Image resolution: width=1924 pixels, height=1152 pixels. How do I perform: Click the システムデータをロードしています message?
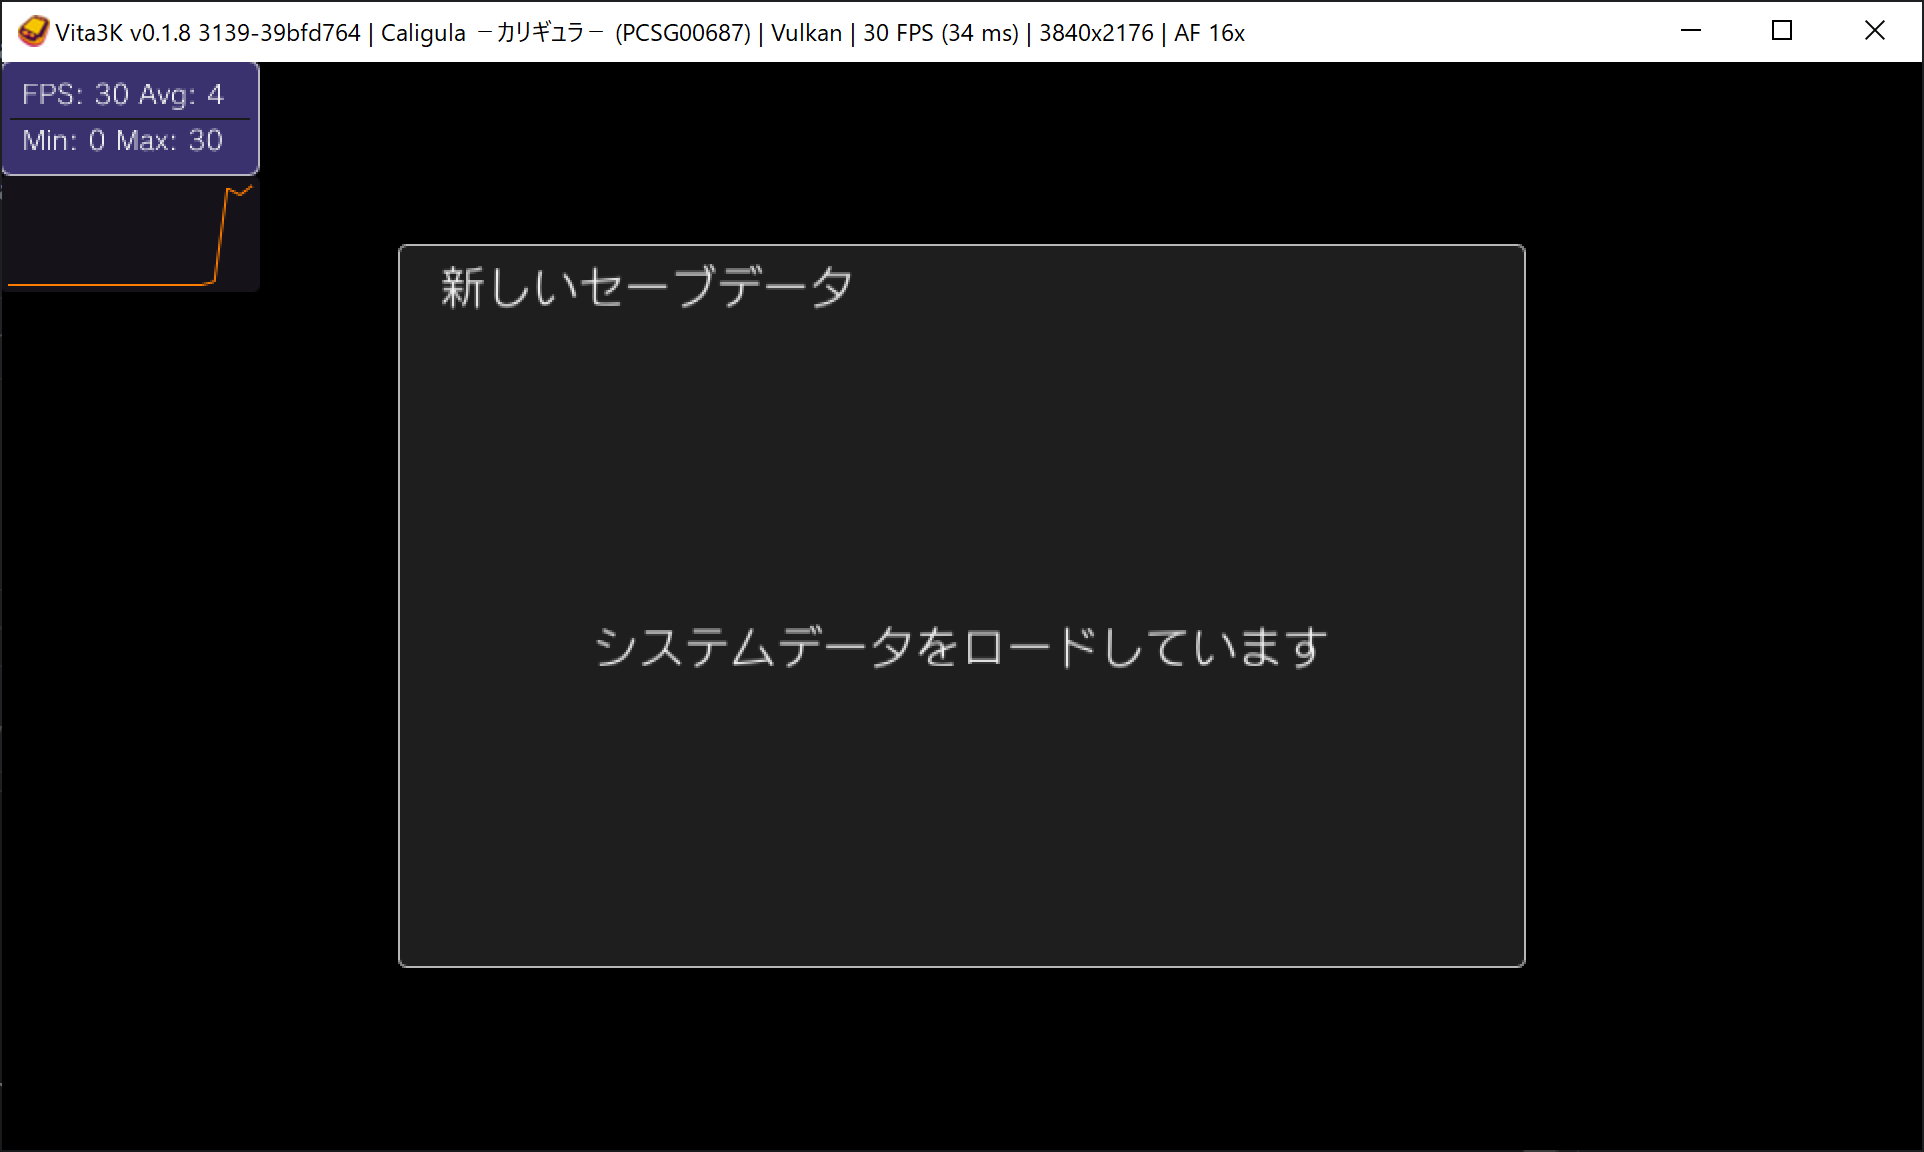tap(960, 647)
